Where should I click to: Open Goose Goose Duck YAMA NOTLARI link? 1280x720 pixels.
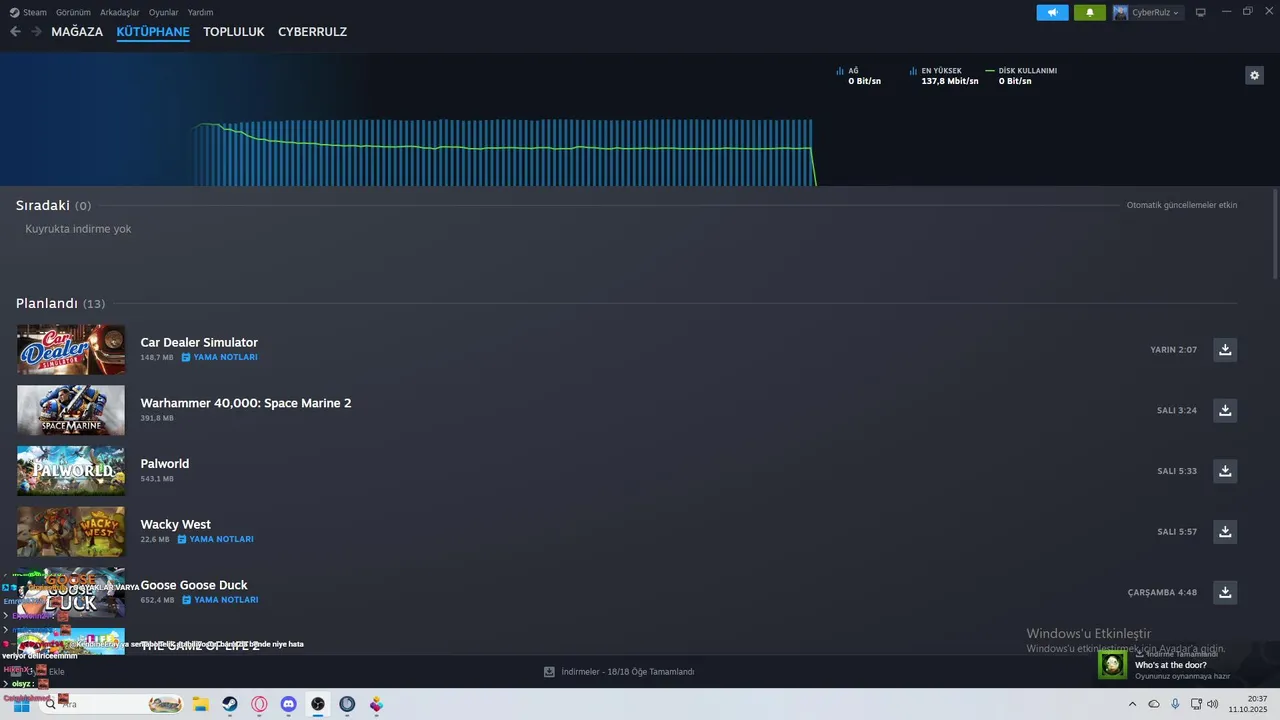pyautogui.click(x=220, y=600)
